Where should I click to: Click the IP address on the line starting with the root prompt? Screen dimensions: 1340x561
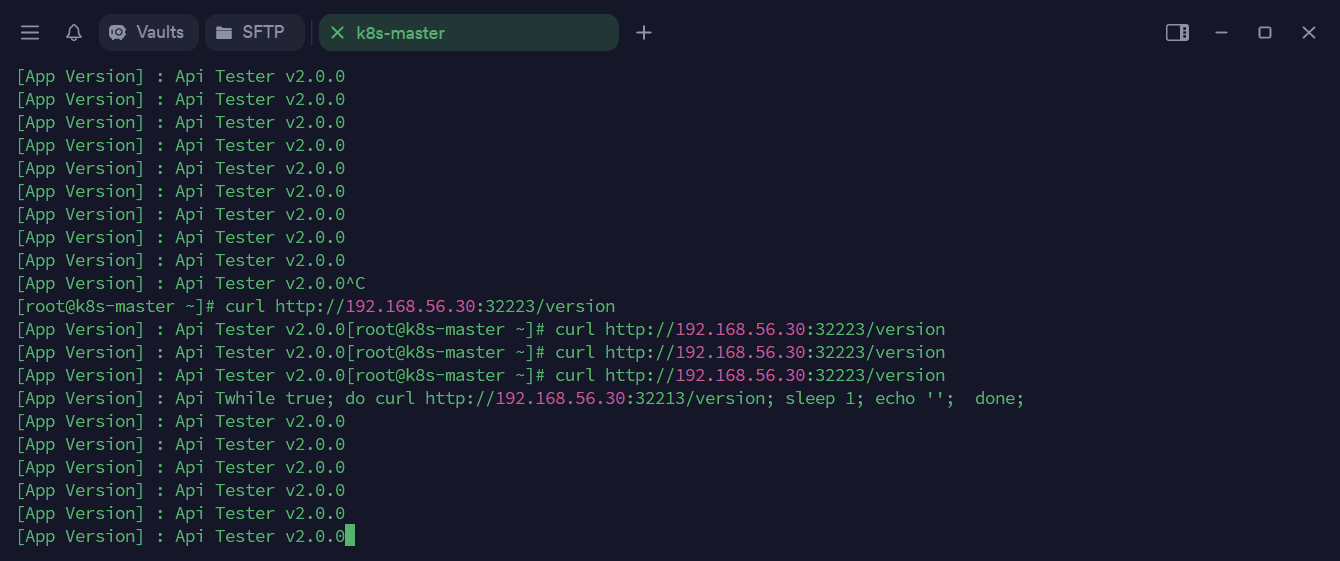[x=410, y=306]
